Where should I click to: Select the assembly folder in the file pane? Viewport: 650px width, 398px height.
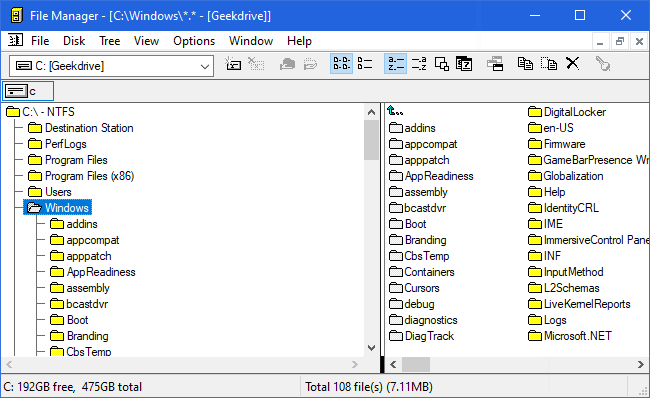[418, 192]
